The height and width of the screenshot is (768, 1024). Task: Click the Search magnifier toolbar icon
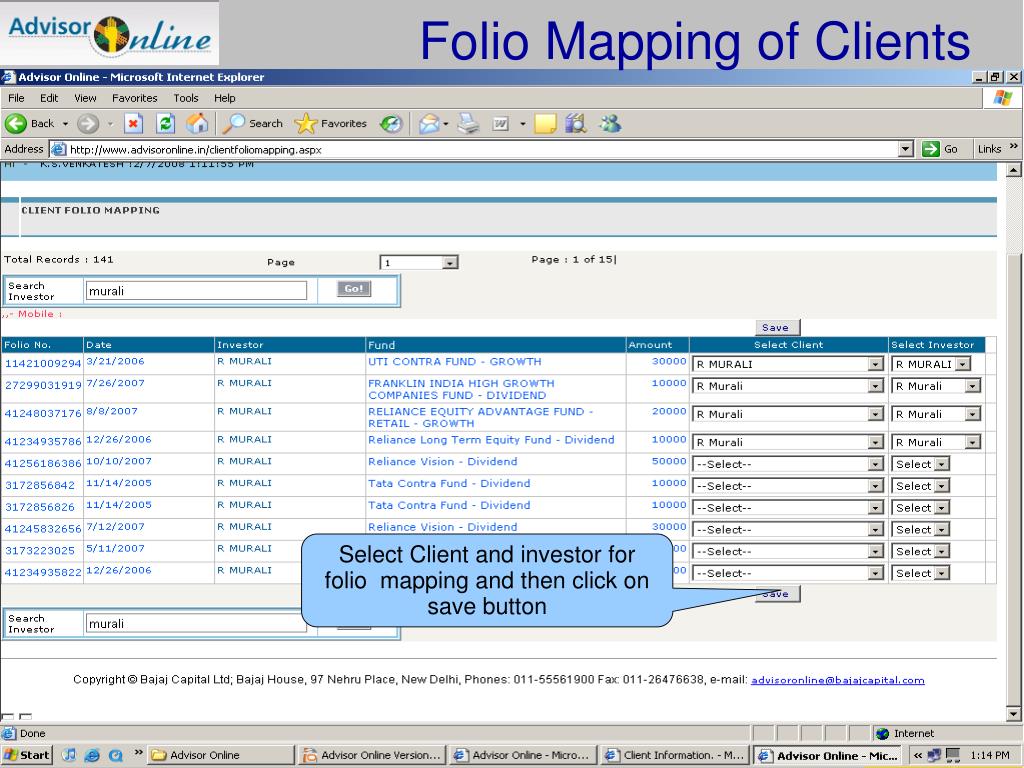point(234,123)
